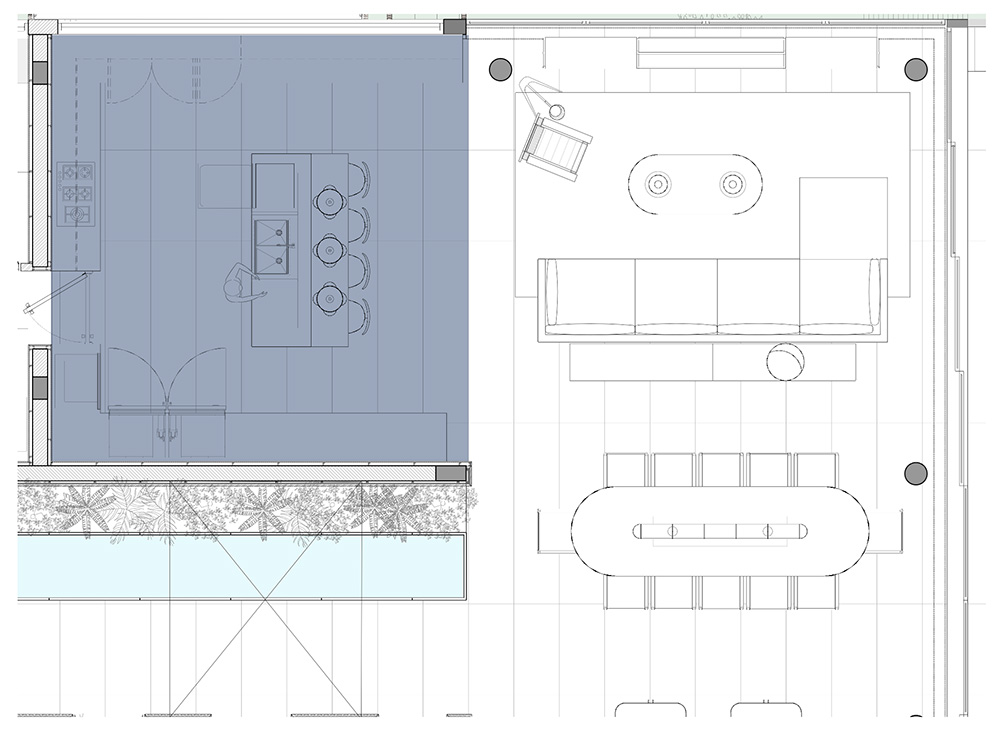Select the gray column near the dining table

click(916, 474)
